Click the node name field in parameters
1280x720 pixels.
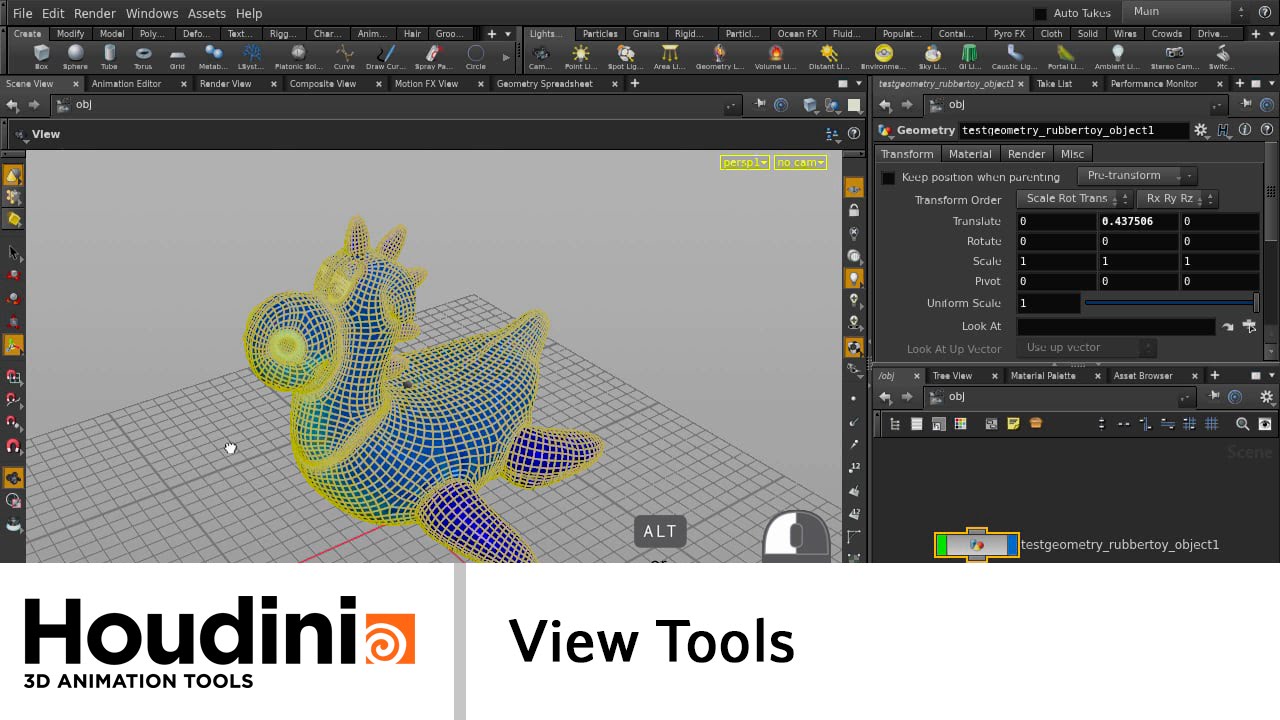click(1074, 130)
